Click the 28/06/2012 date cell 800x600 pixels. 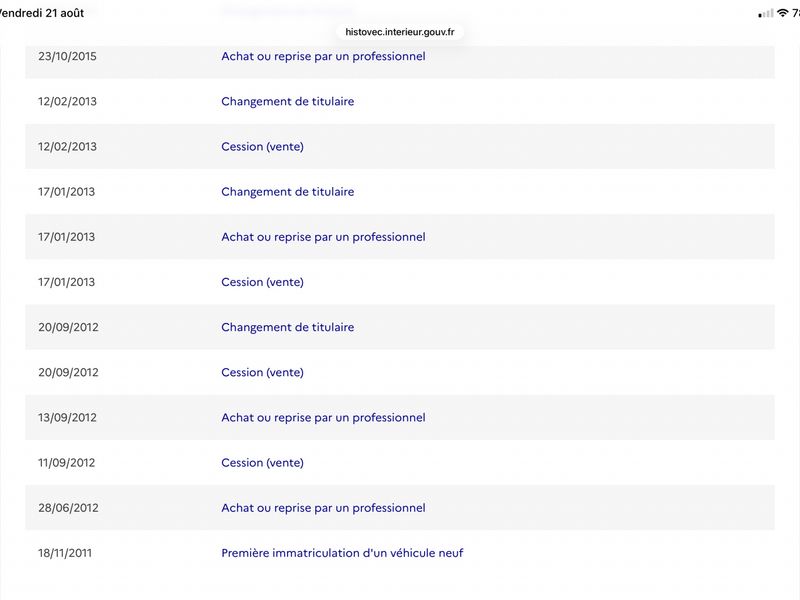[68, 508]
